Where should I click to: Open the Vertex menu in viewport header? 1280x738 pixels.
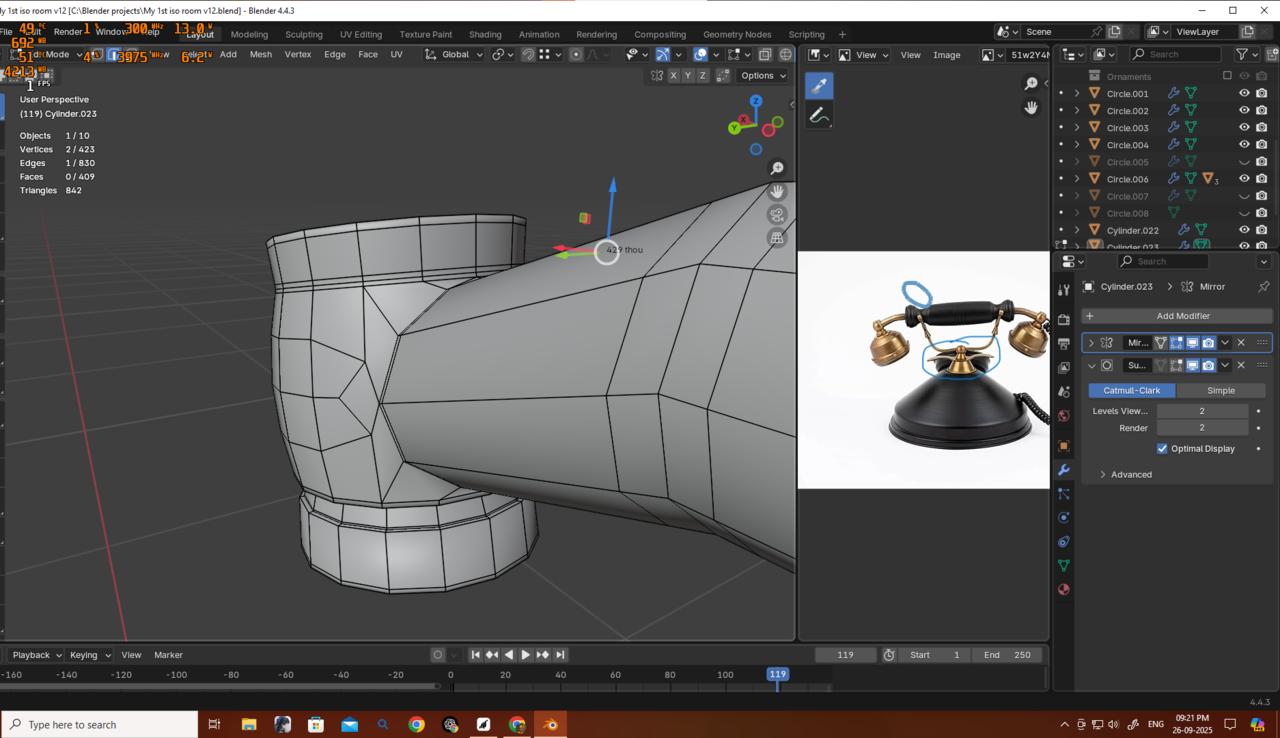tap(298, 55)
